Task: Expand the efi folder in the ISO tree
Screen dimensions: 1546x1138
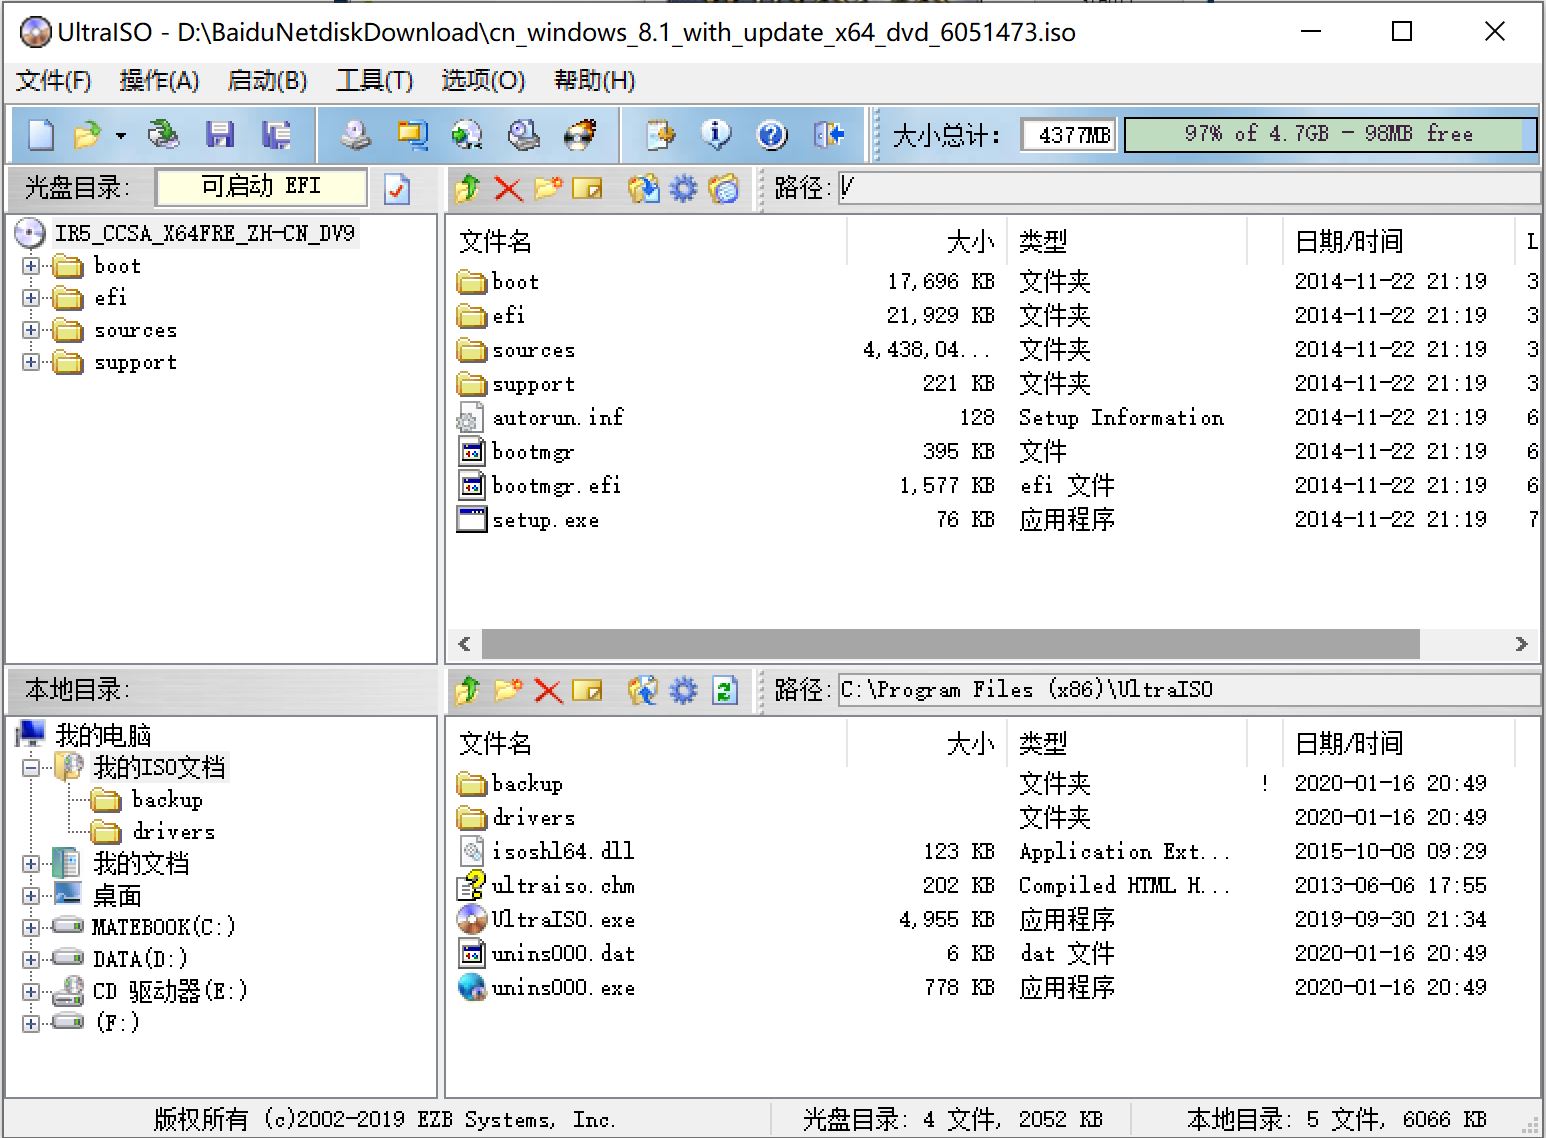Action: tap(31, 298)
